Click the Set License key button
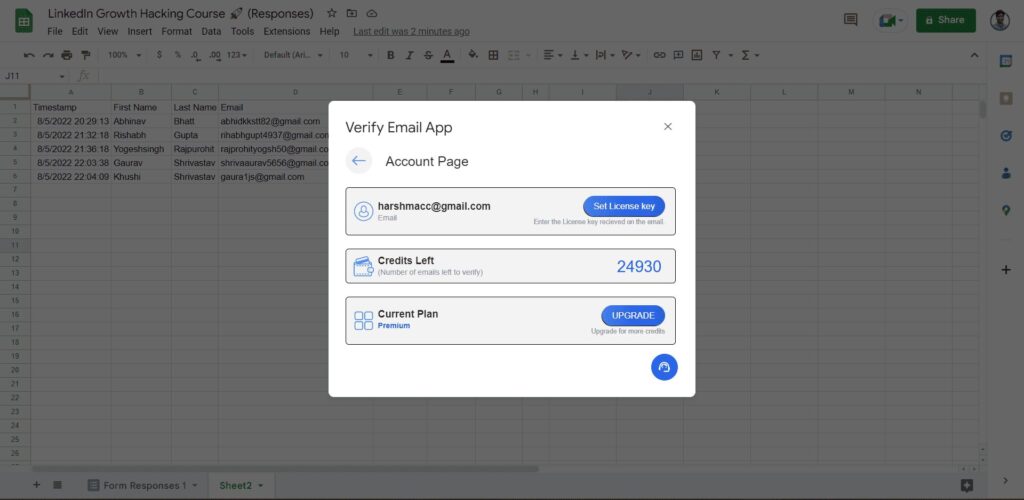 (624, 206)
